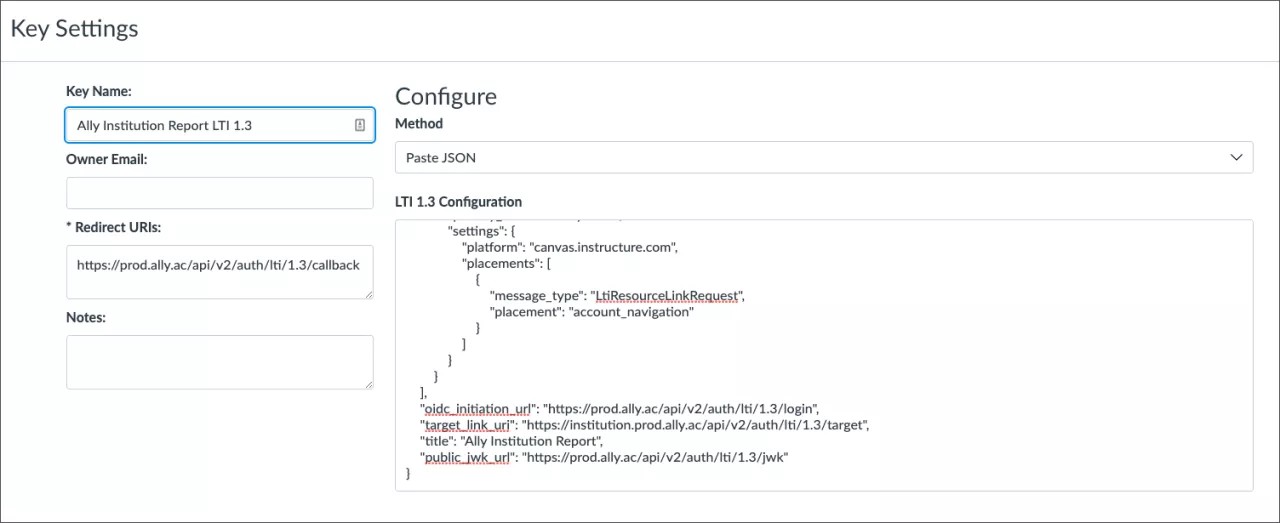The height and width of the screenshot is (523, 1280).
Task: Click inside the Redirect URIs callback text
Action: (218, 265)
